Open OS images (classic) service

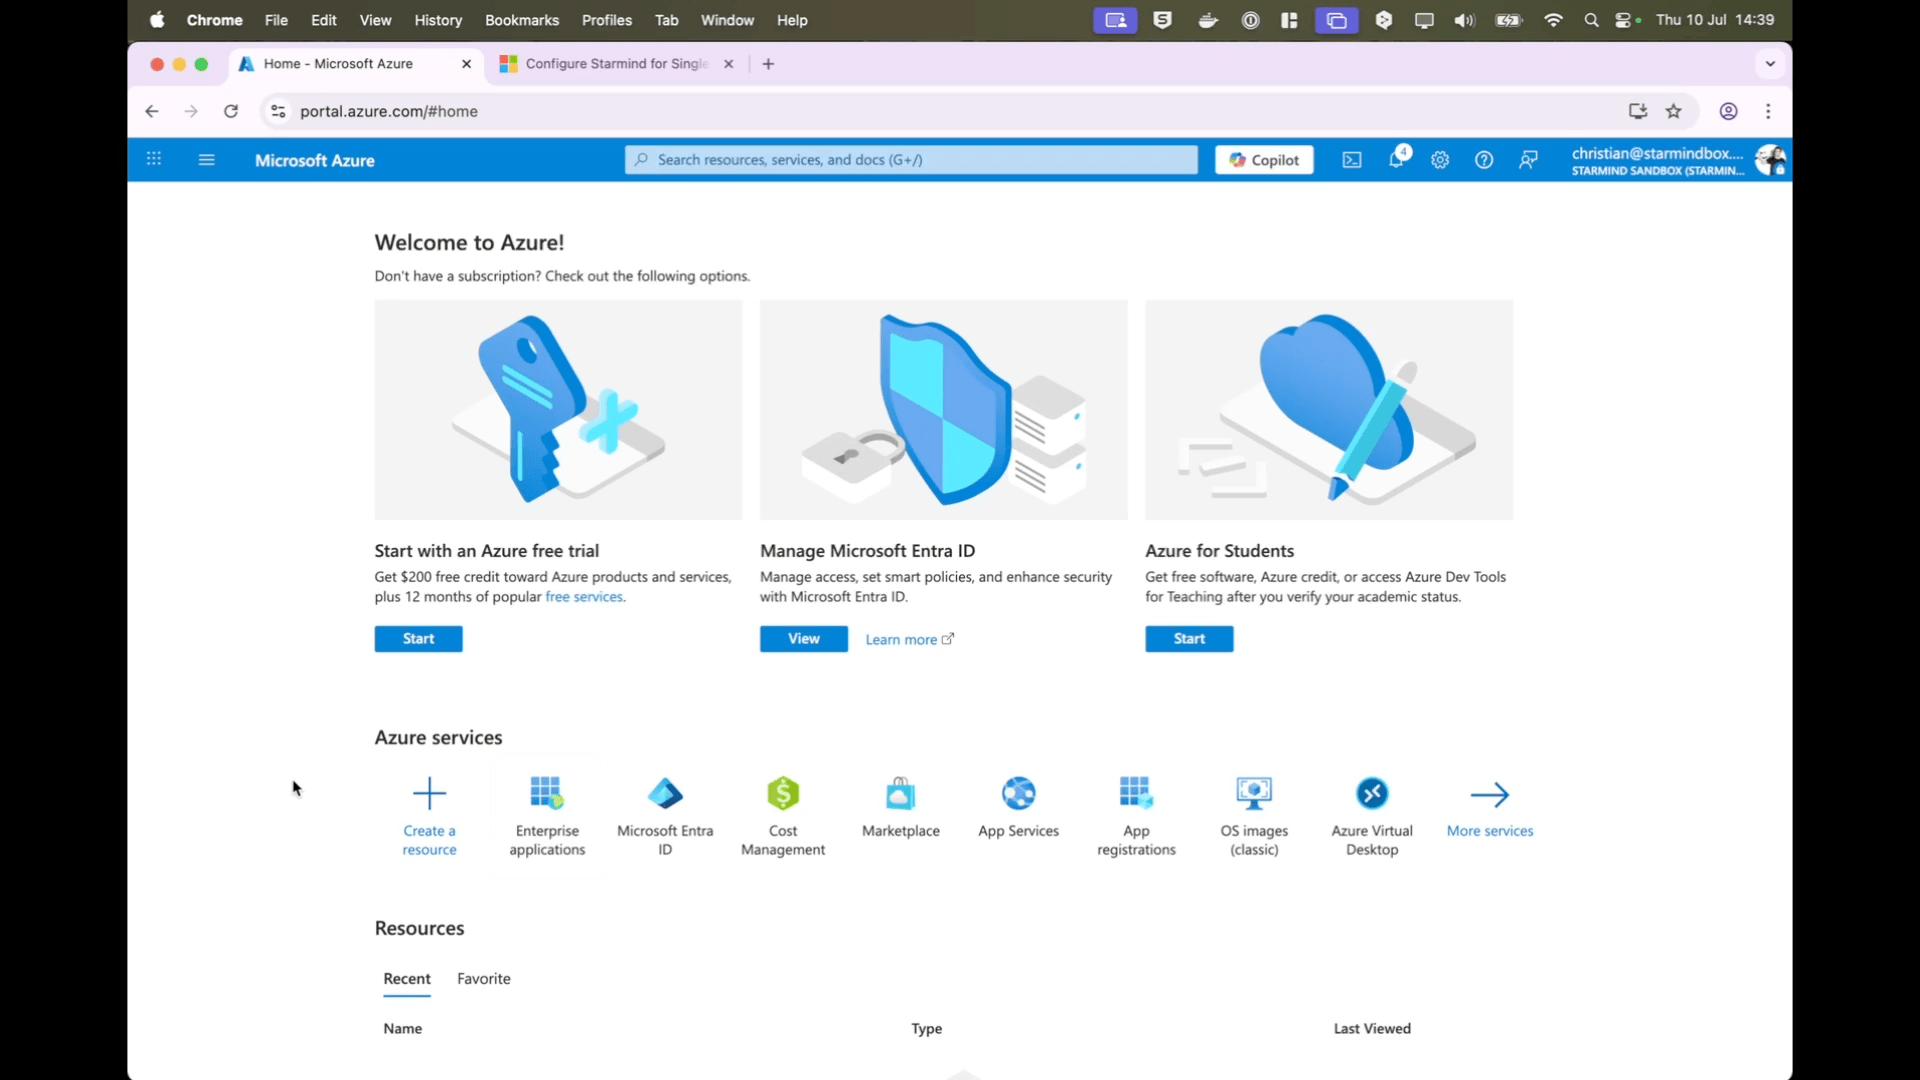point(1254,816)
